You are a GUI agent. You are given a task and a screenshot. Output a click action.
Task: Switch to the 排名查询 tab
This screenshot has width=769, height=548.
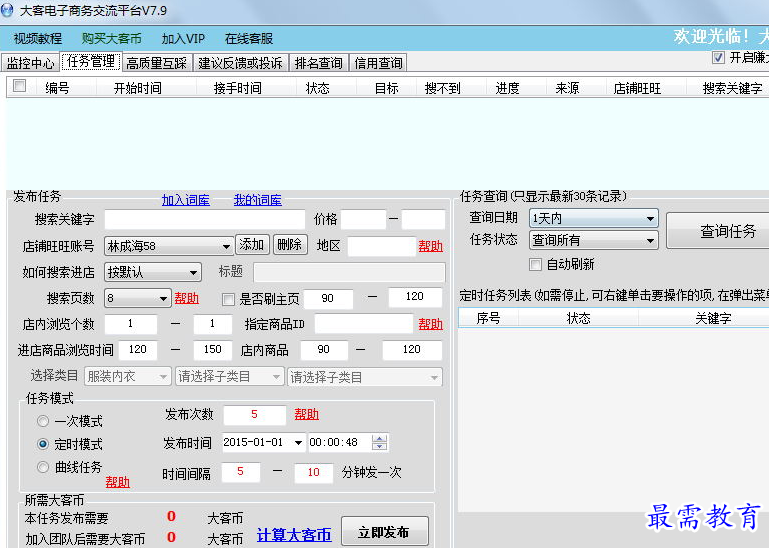pos(318,63)
